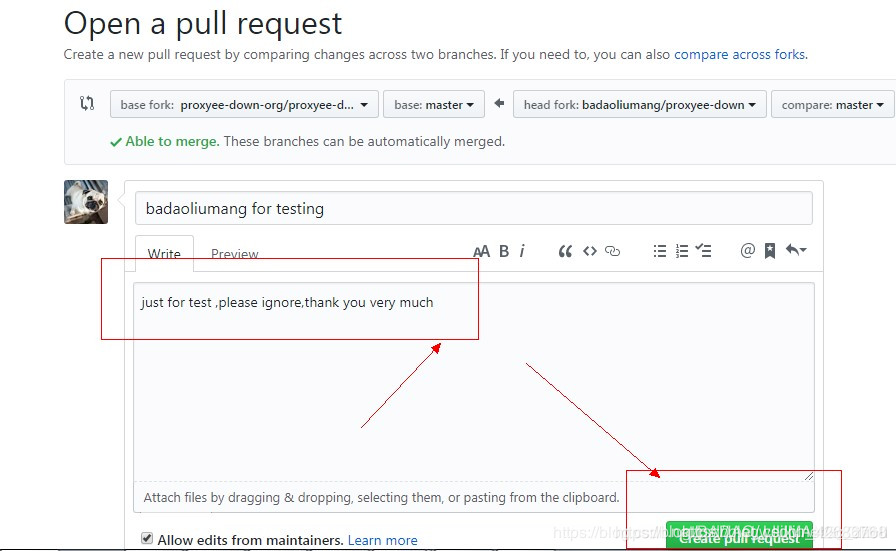Viewport: 896px width, 551px height.
Task: Follow the compare across forks link
Action: [x=741, y=55]
